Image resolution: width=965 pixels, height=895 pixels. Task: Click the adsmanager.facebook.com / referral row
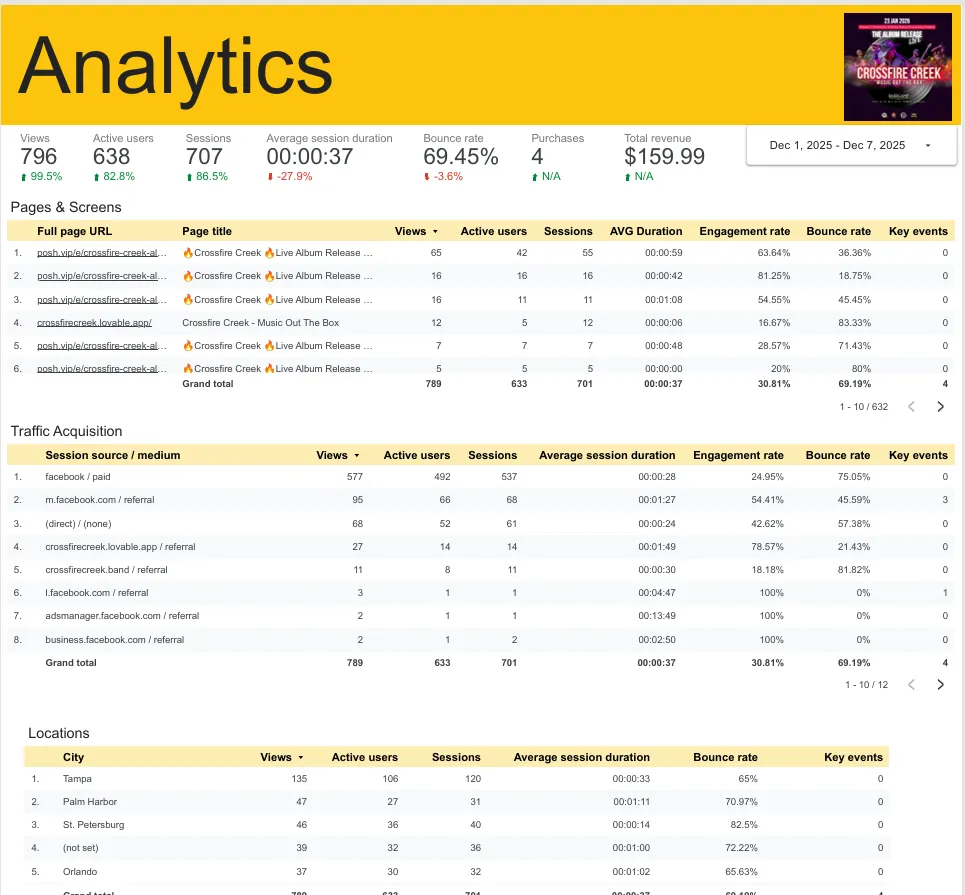(x=481, y=616)
